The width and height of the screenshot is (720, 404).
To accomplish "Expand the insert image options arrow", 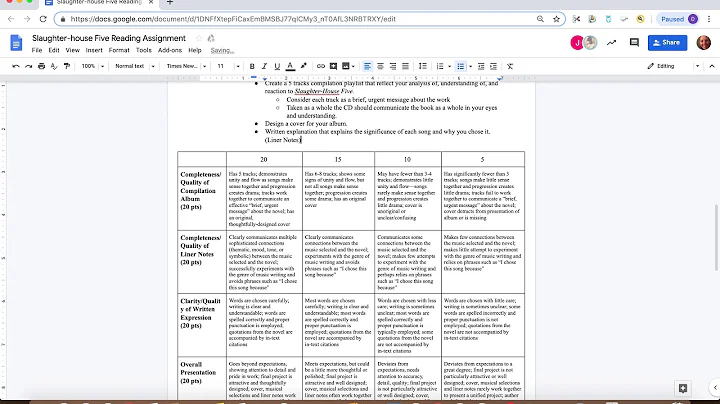I will (353, 66).
